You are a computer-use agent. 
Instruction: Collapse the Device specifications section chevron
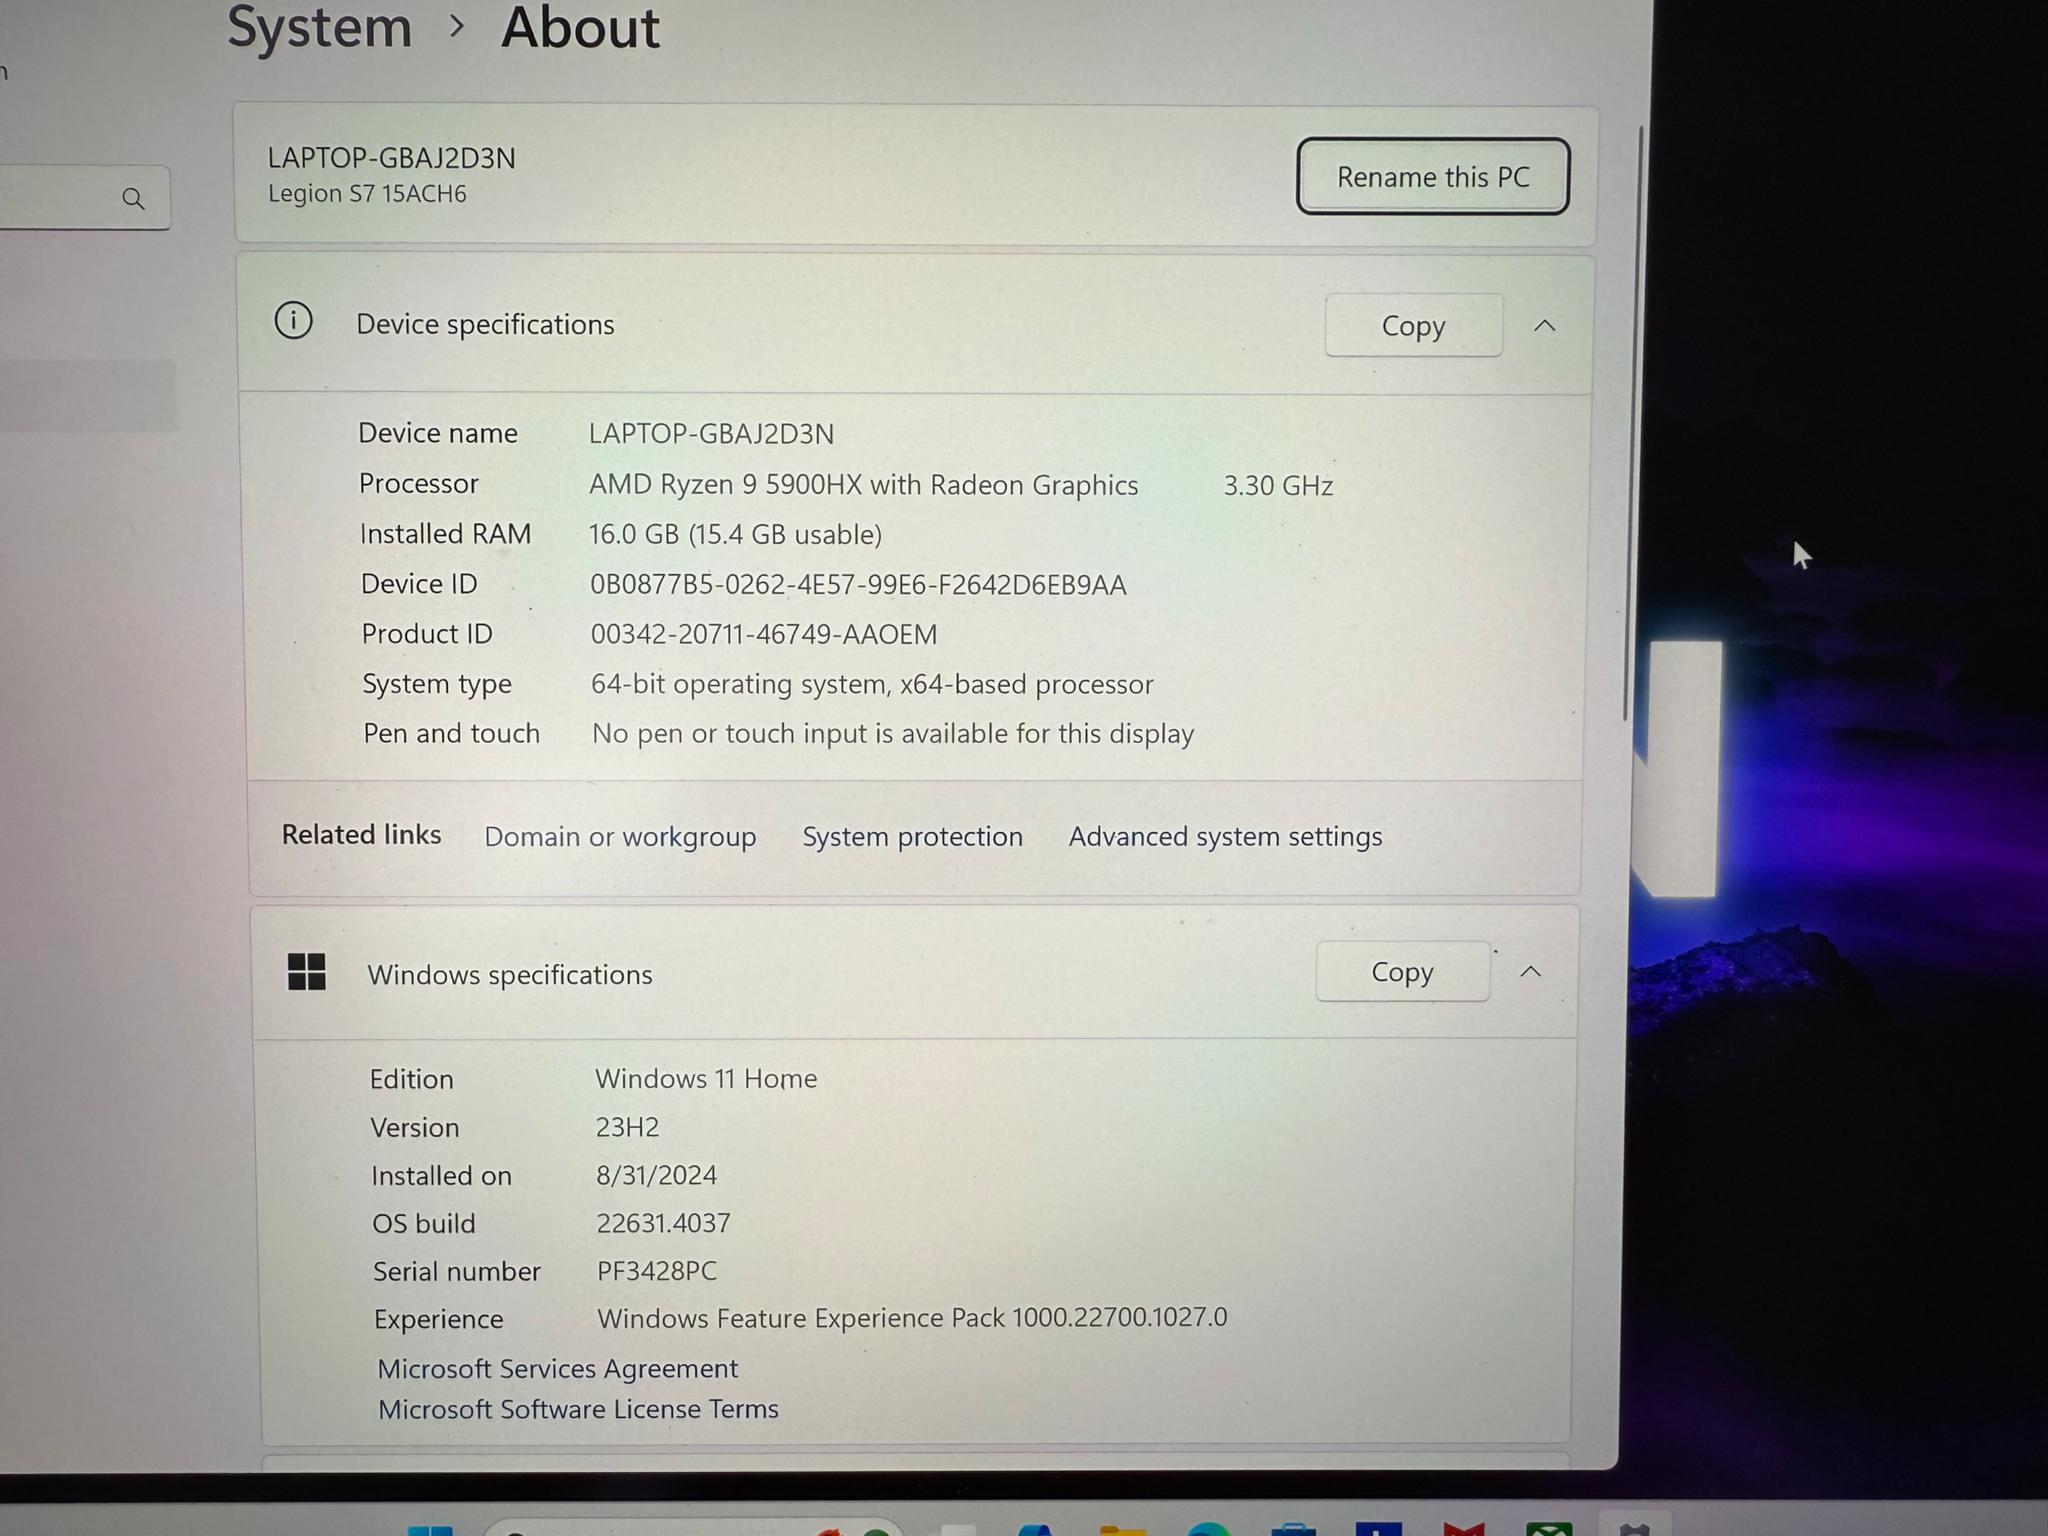tap(1544, 325)
